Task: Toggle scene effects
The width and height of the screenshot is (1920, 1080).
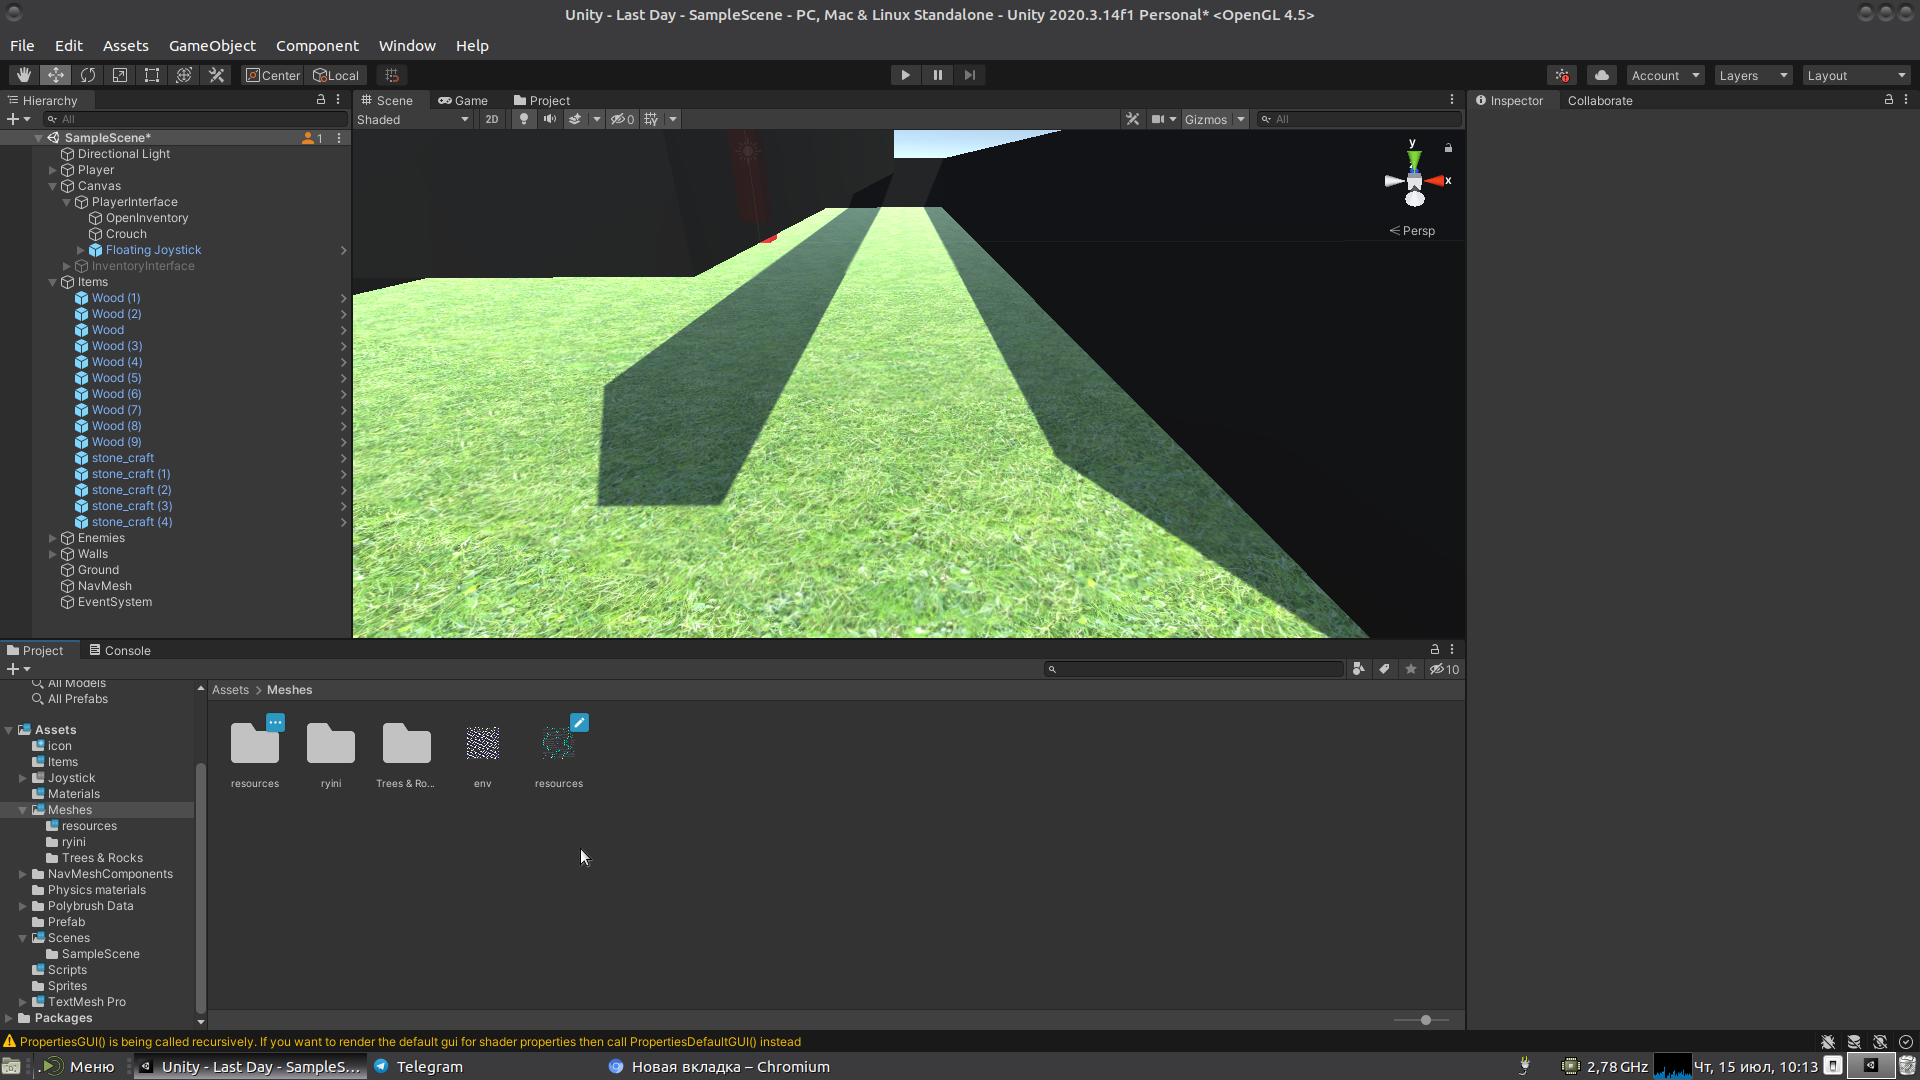Action: point(575,119)
